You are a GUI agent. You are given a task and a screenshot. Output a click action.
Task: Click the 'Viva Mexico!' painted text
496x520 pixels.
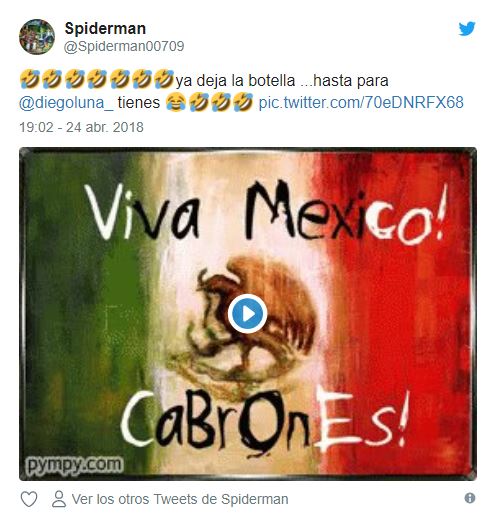[x=265, y=212]
